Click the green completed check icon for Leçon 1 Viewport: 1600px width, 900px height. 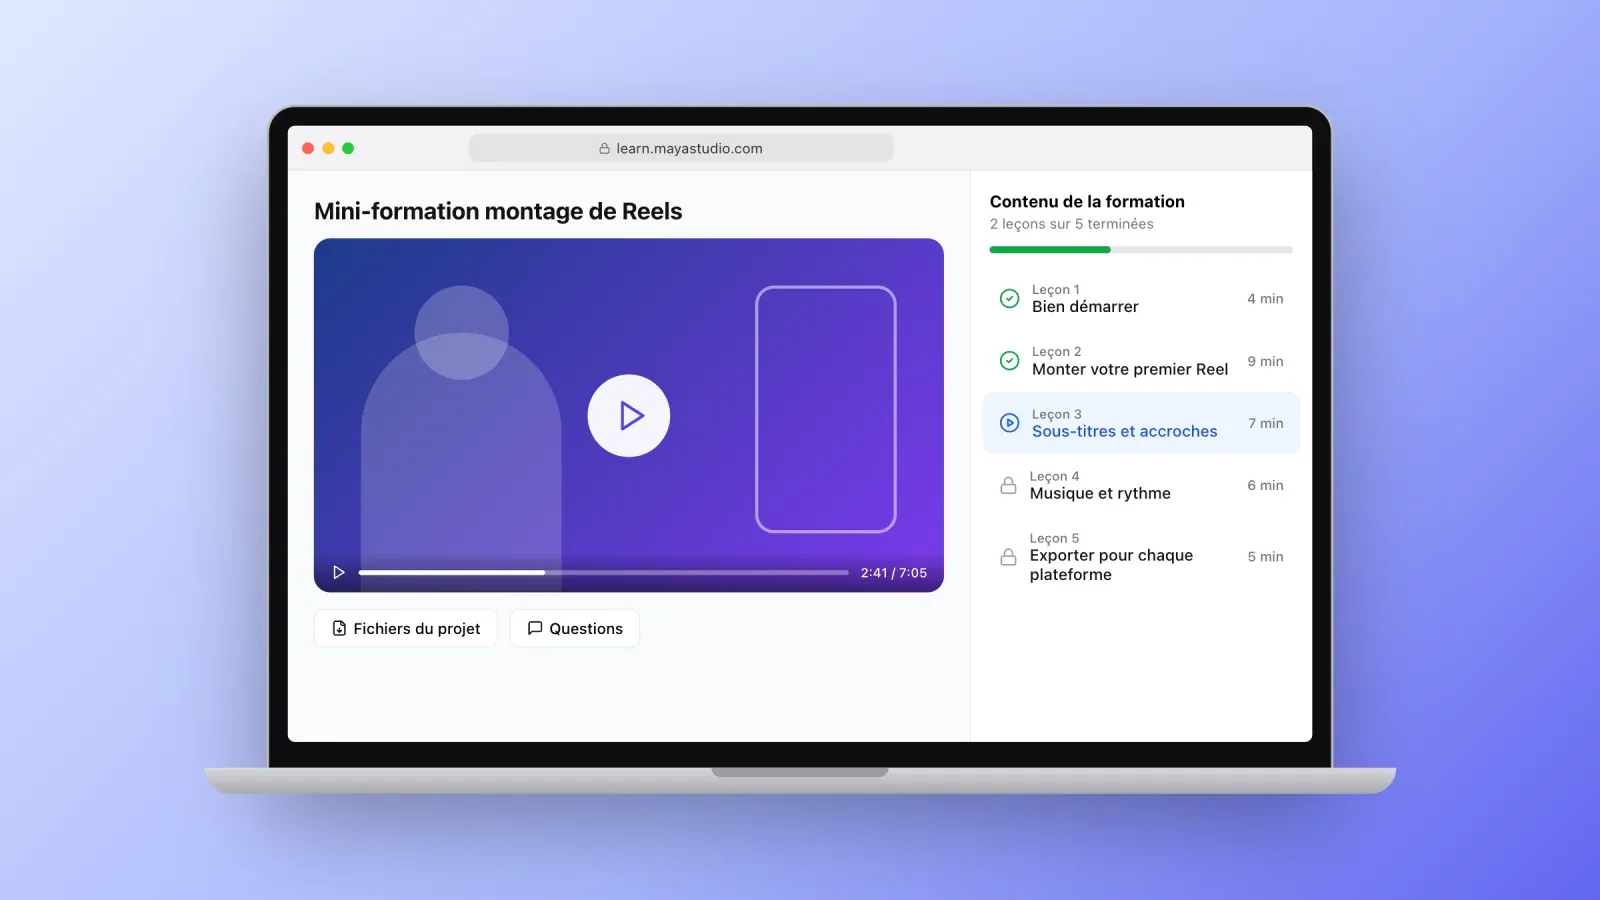click(x=1010, y=298)
